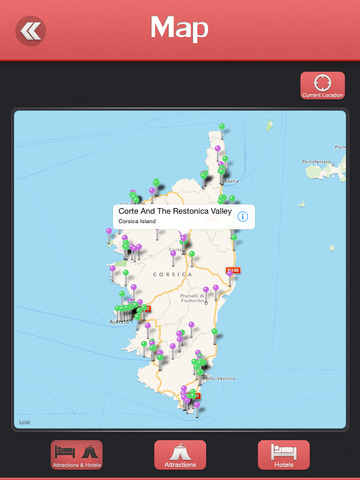Select the northernmost green pin on Cap Corse
Screen dimensions: 360x480
222,127
